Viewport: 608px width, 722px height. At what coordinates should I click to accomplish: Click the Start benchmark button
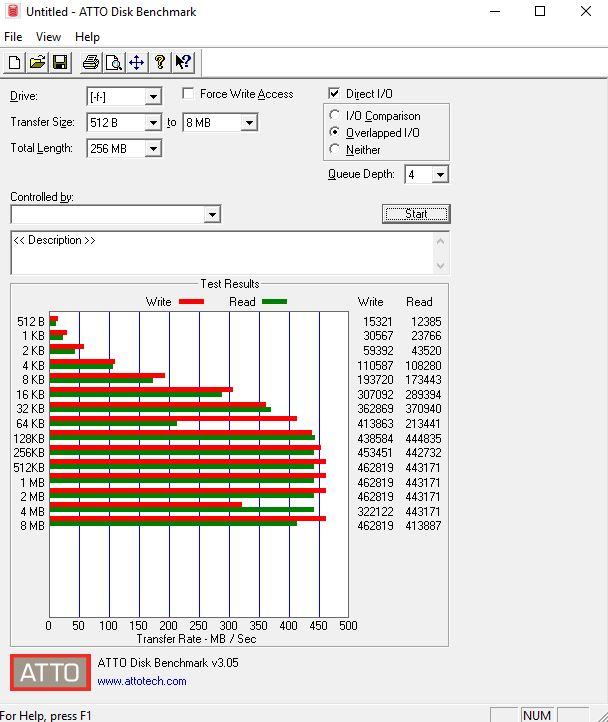[416, 214]
